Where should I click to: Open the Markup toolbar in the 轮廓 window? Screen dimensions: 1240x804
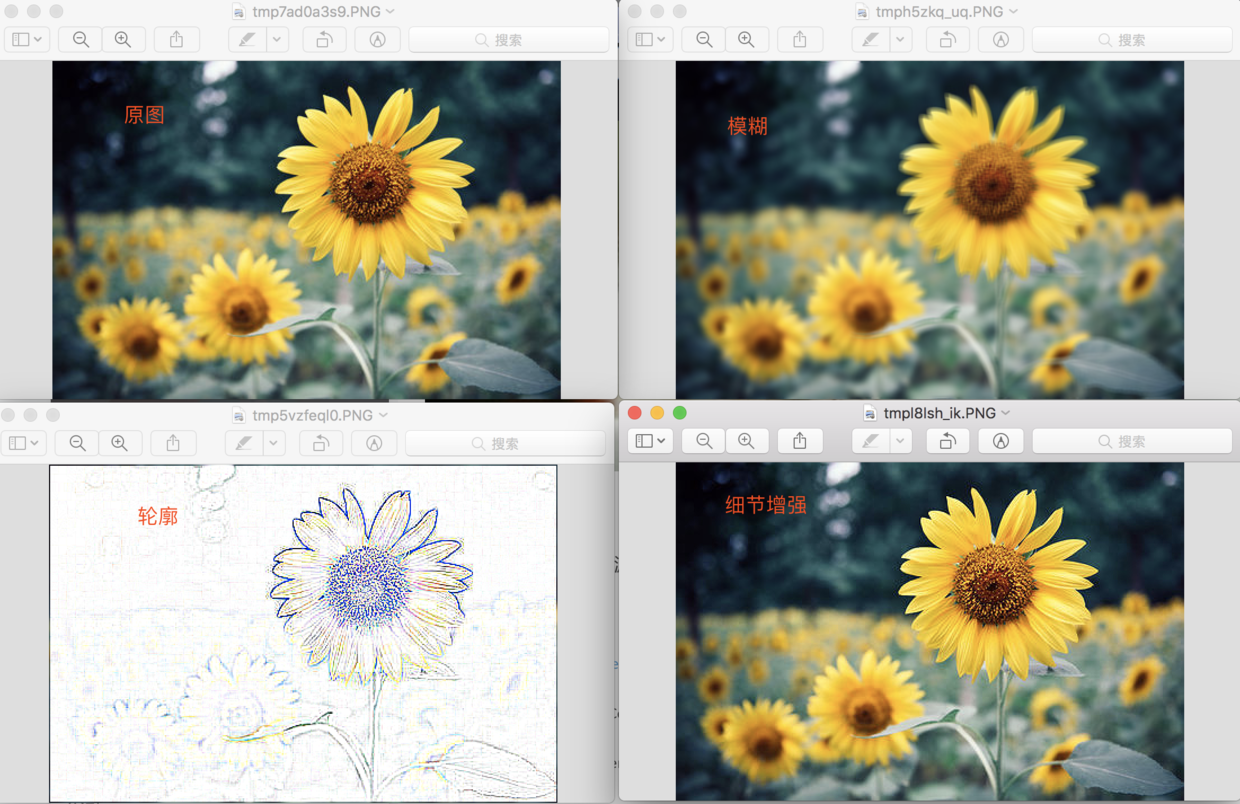[373, 441]
